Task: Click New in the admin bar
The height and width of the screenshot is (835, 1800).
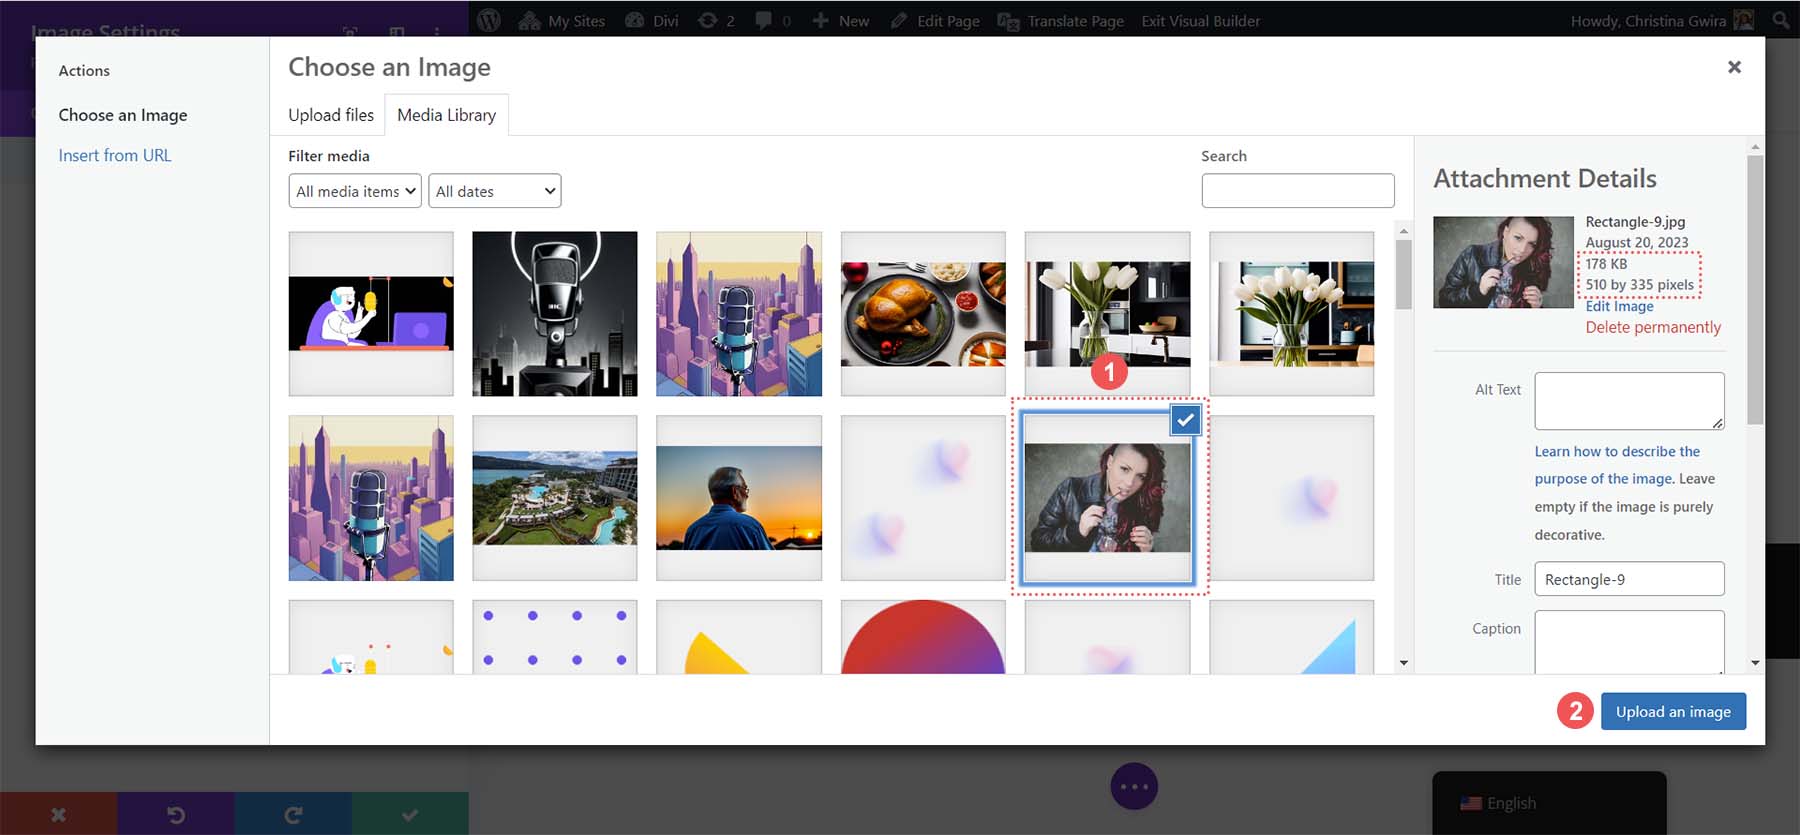Action: click(x=841, y=20)
